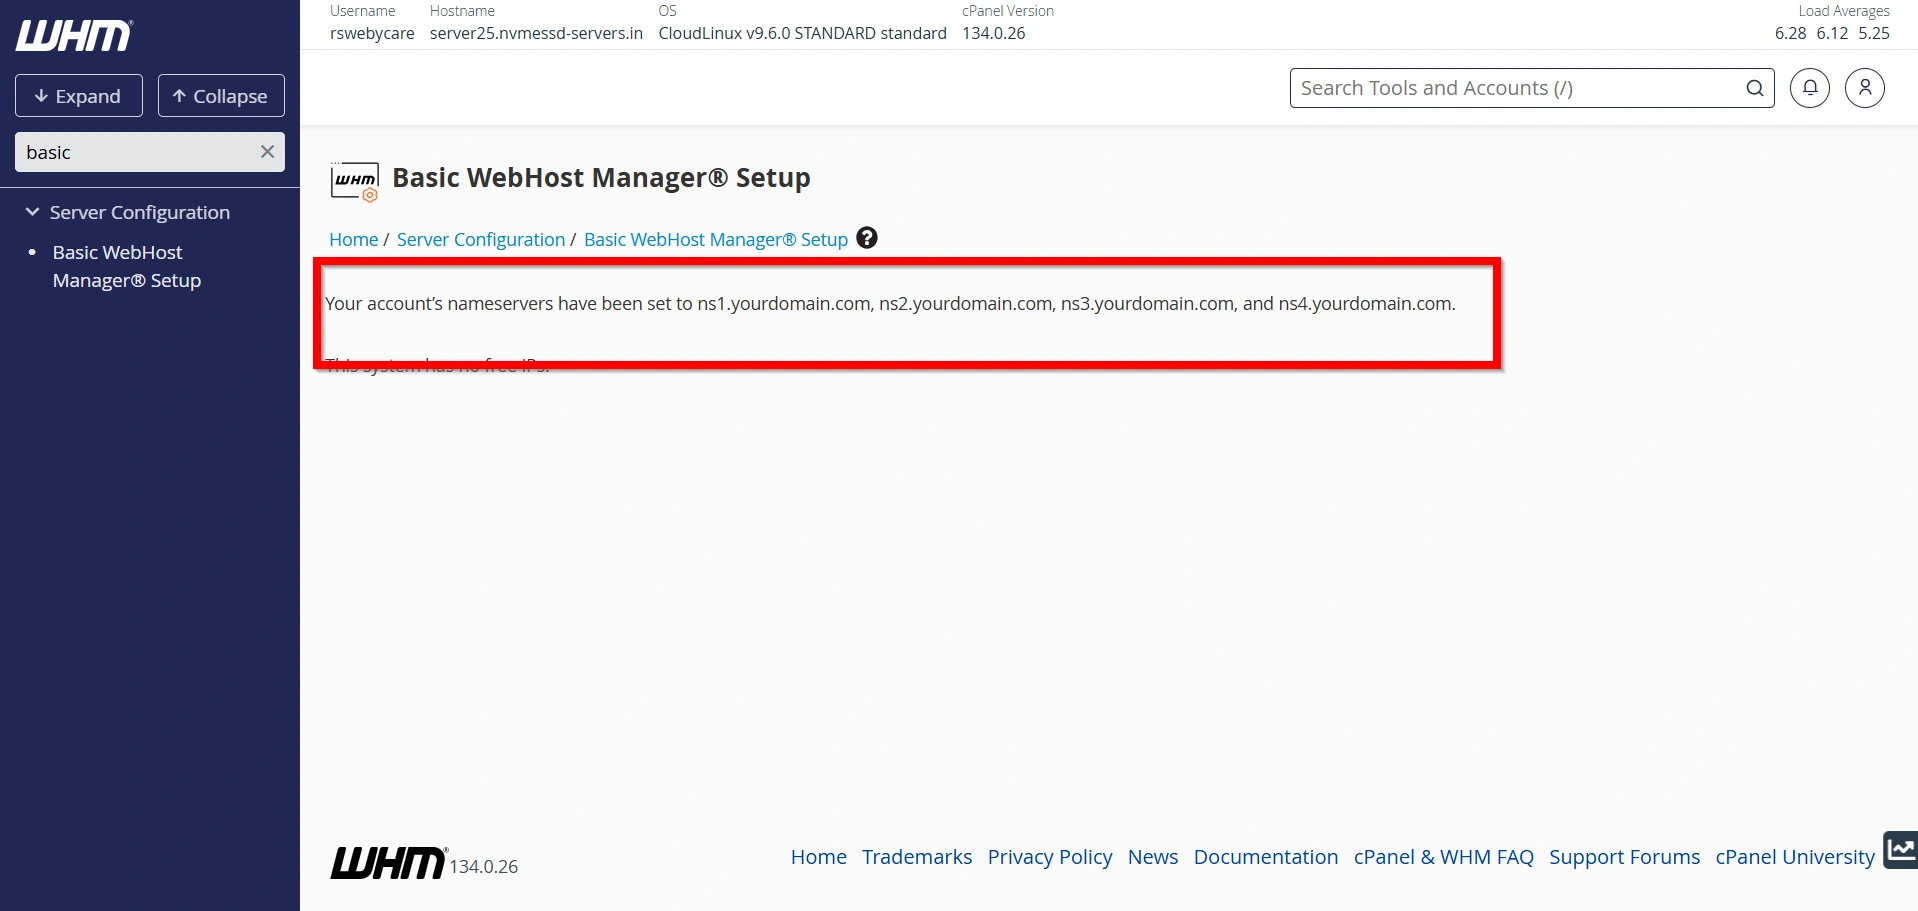Click the OS value CloudLinux v9.6.0 STANDARD
This screenshot has height=911, width=1918.
(802, 33)
